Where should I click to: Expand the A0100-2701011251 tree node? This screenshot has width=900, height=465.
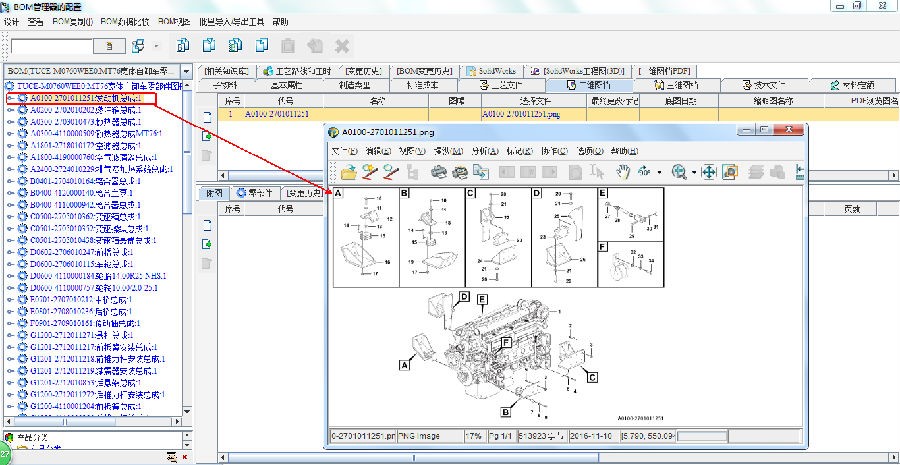pos(10,98)
